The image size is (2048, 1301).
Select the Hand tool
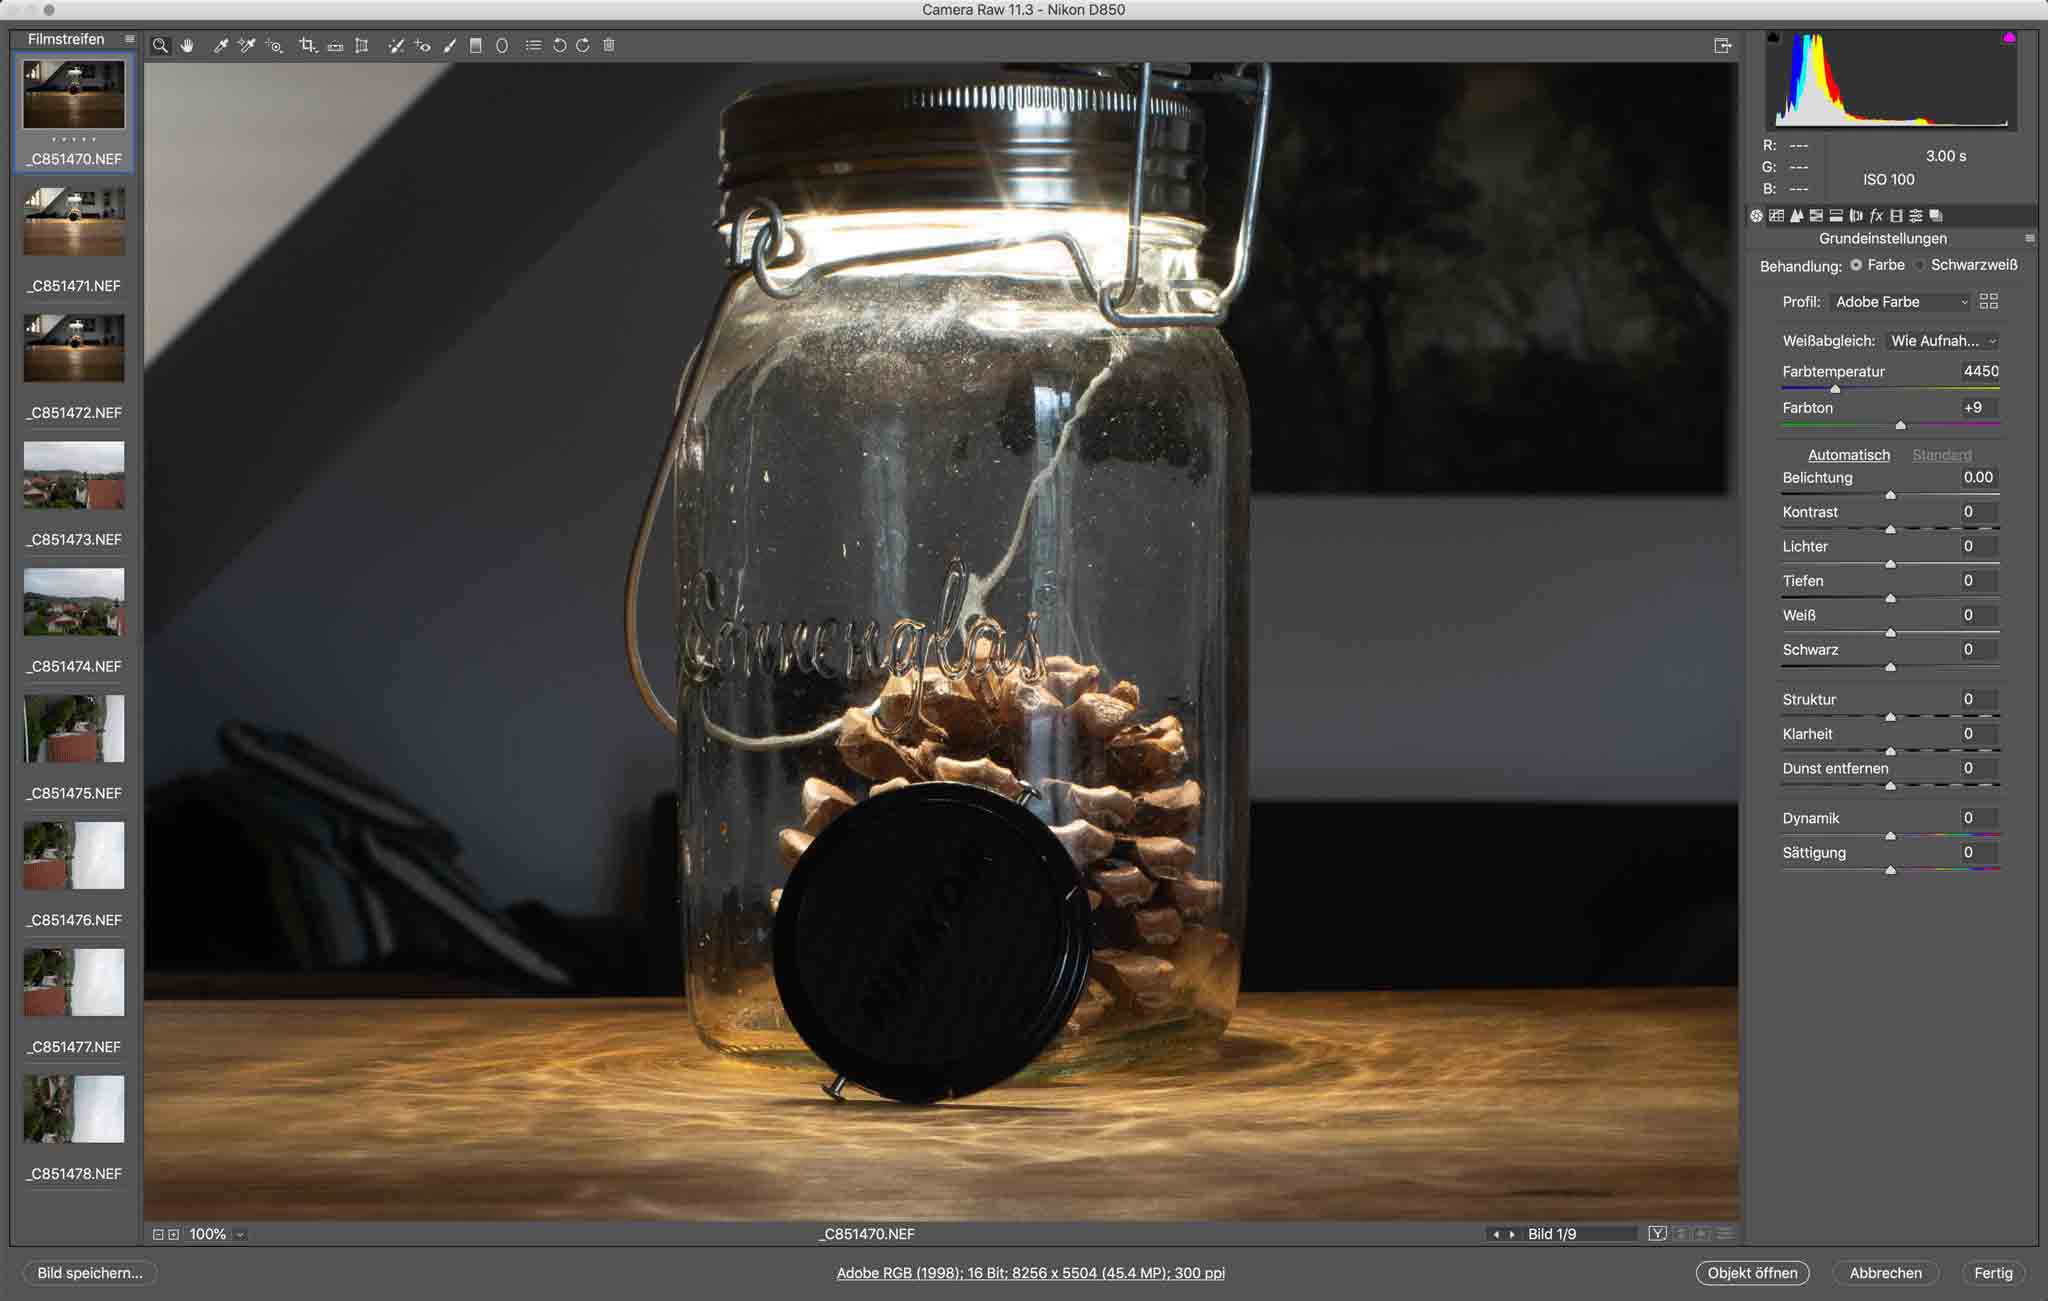click(187, 45)
